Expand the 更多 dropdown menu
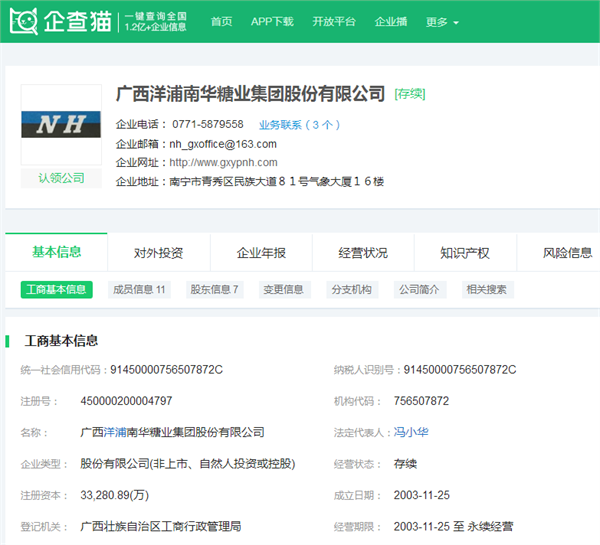Screen dimensions: 600x545 pos(442,22)
